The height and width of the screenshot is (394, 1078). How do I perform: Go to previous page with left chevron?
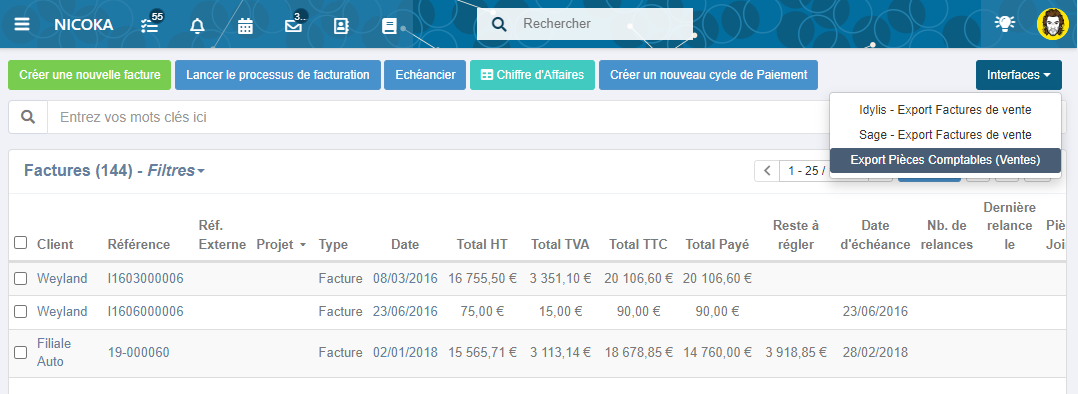[767, 171]
